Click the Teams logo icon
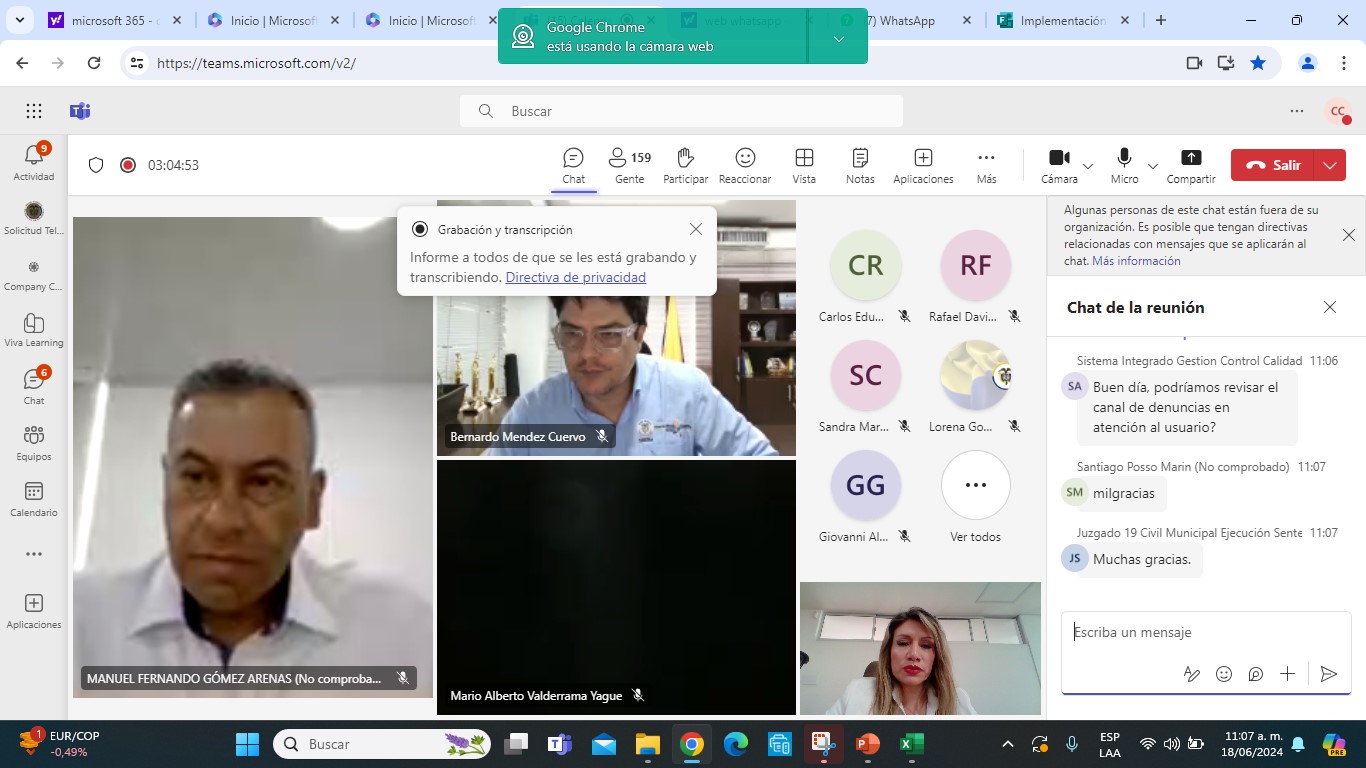Screen dimensions: 1366x768 tap(80, 111)
